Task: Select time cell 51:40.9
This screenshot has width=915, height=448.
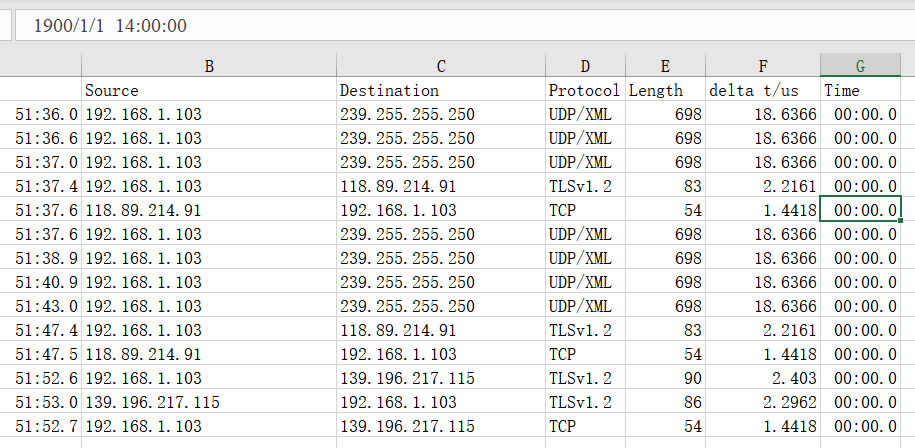Action: pyautogui.click(x=41, y=282)
